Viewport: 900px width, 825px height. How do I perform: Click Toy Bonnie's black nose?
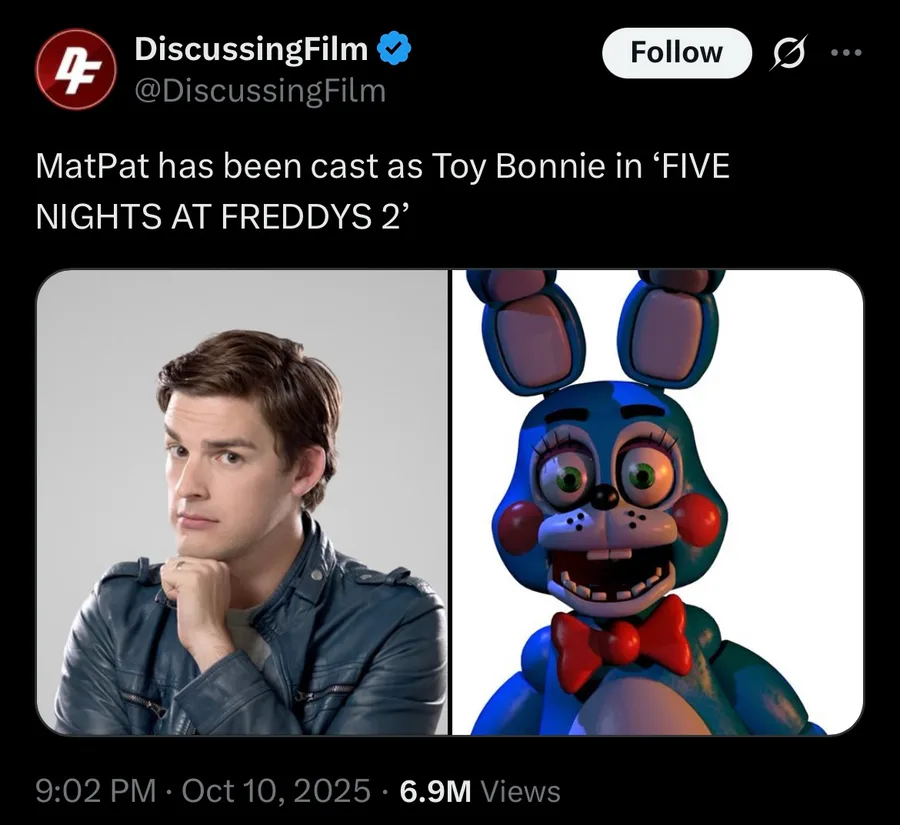pyautogui.click(x=604, y=494)
